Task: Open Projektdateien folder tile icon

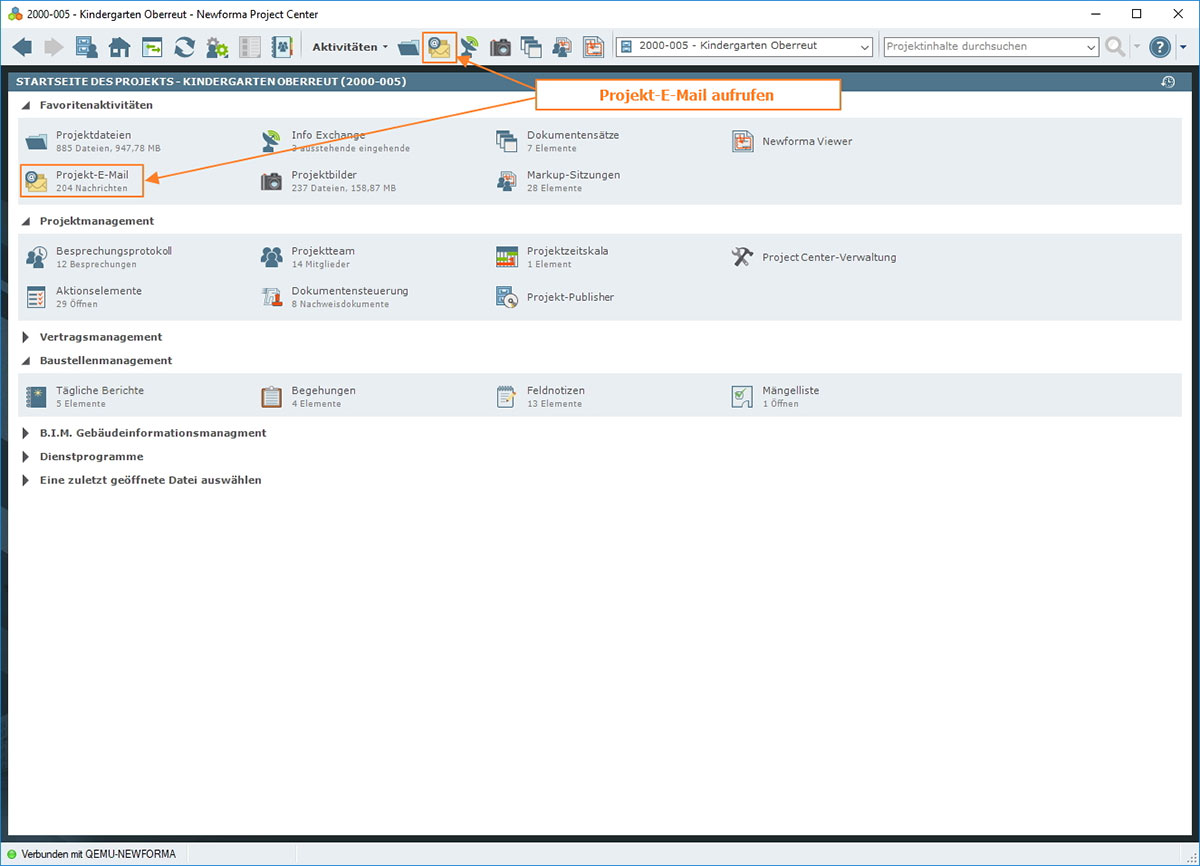Action: tap(36, 141)
